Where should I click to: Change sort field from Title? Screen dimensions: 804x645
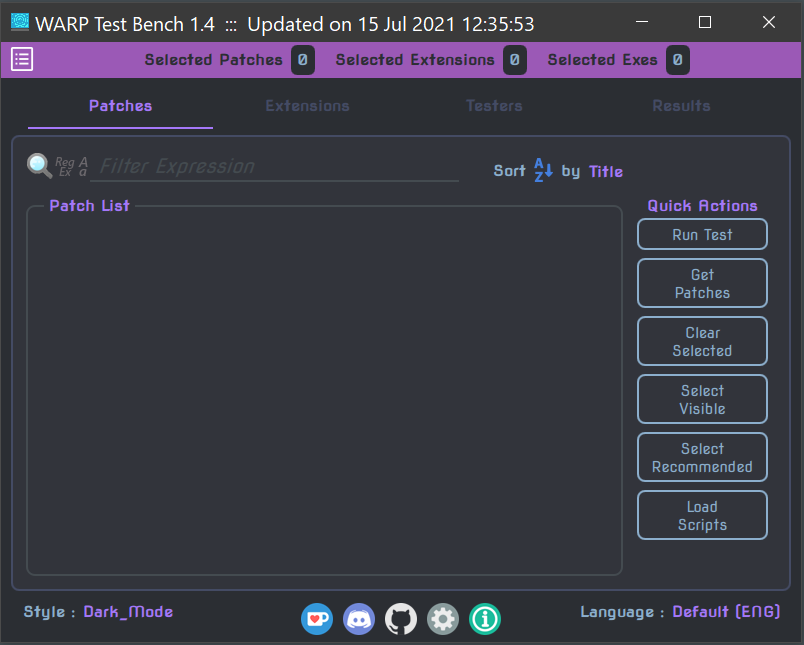[x=606, y=171]
